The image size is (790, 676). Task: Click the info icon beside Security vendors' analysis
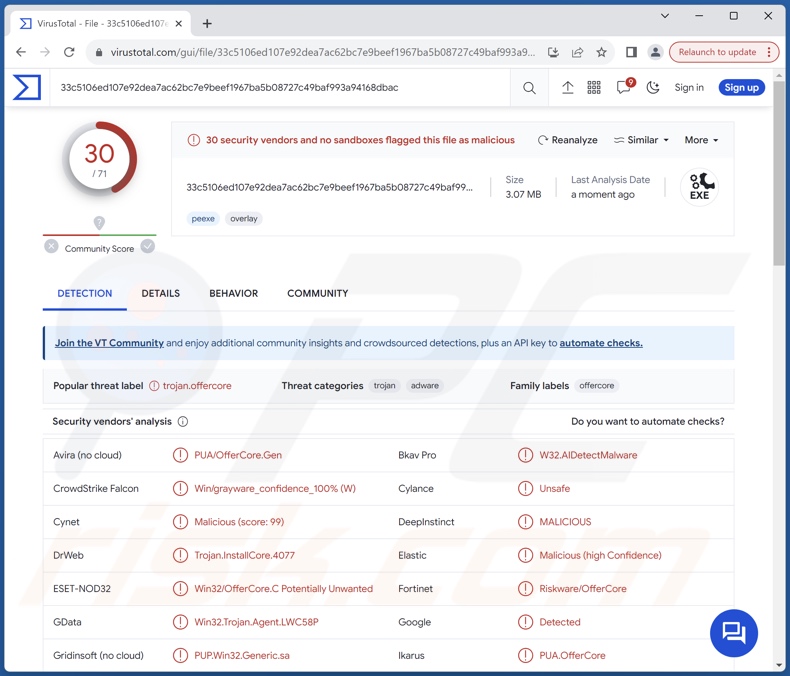183,422
